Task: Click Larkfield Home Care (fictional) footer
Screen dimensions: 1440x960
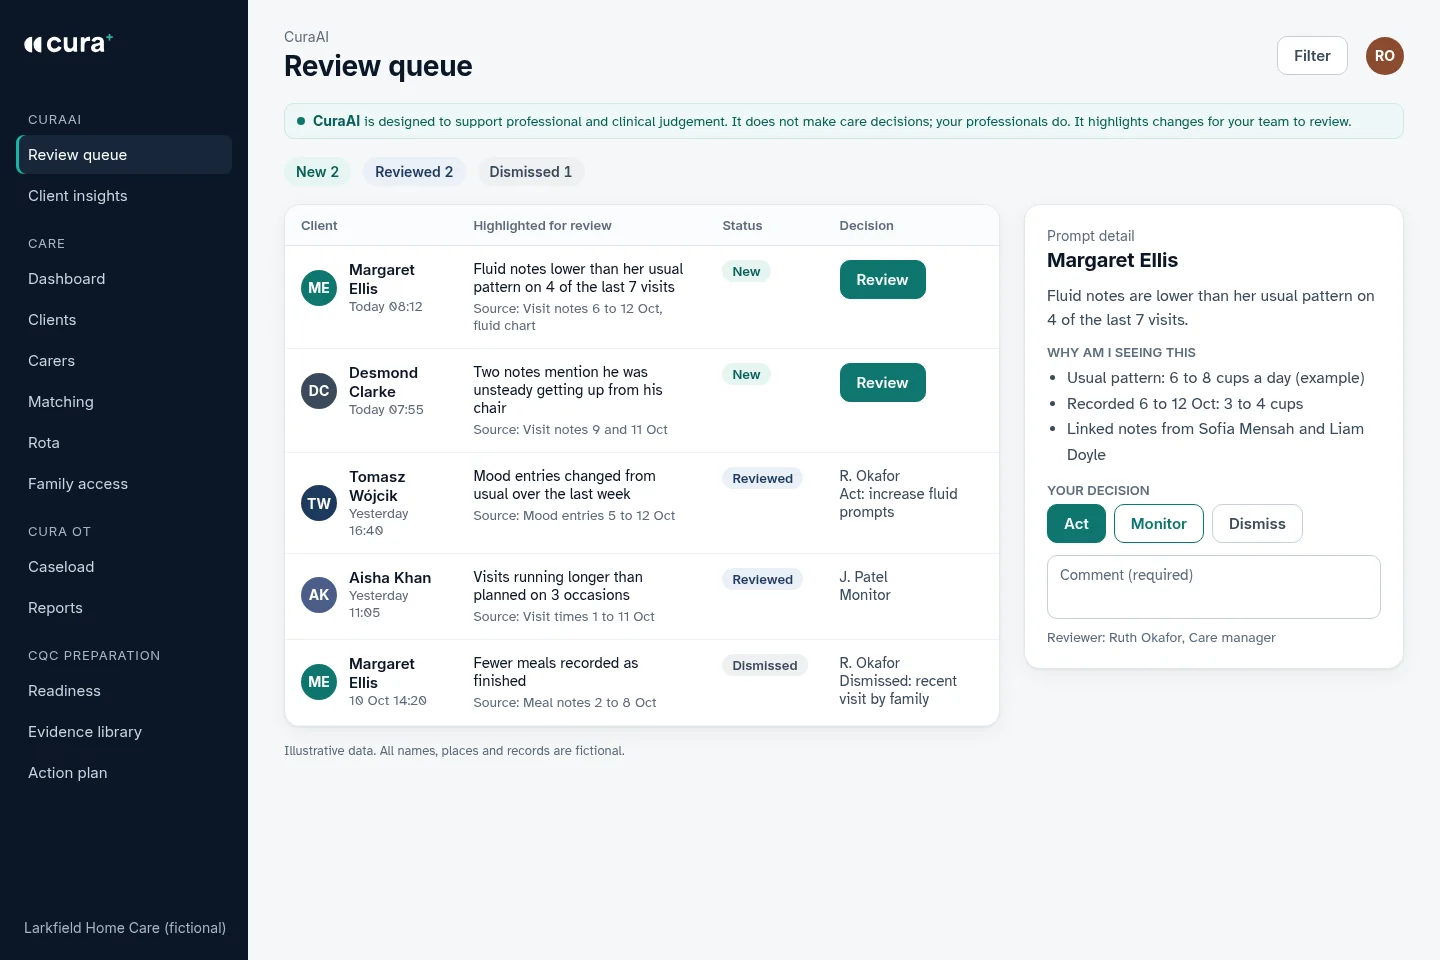Action: 125,928
